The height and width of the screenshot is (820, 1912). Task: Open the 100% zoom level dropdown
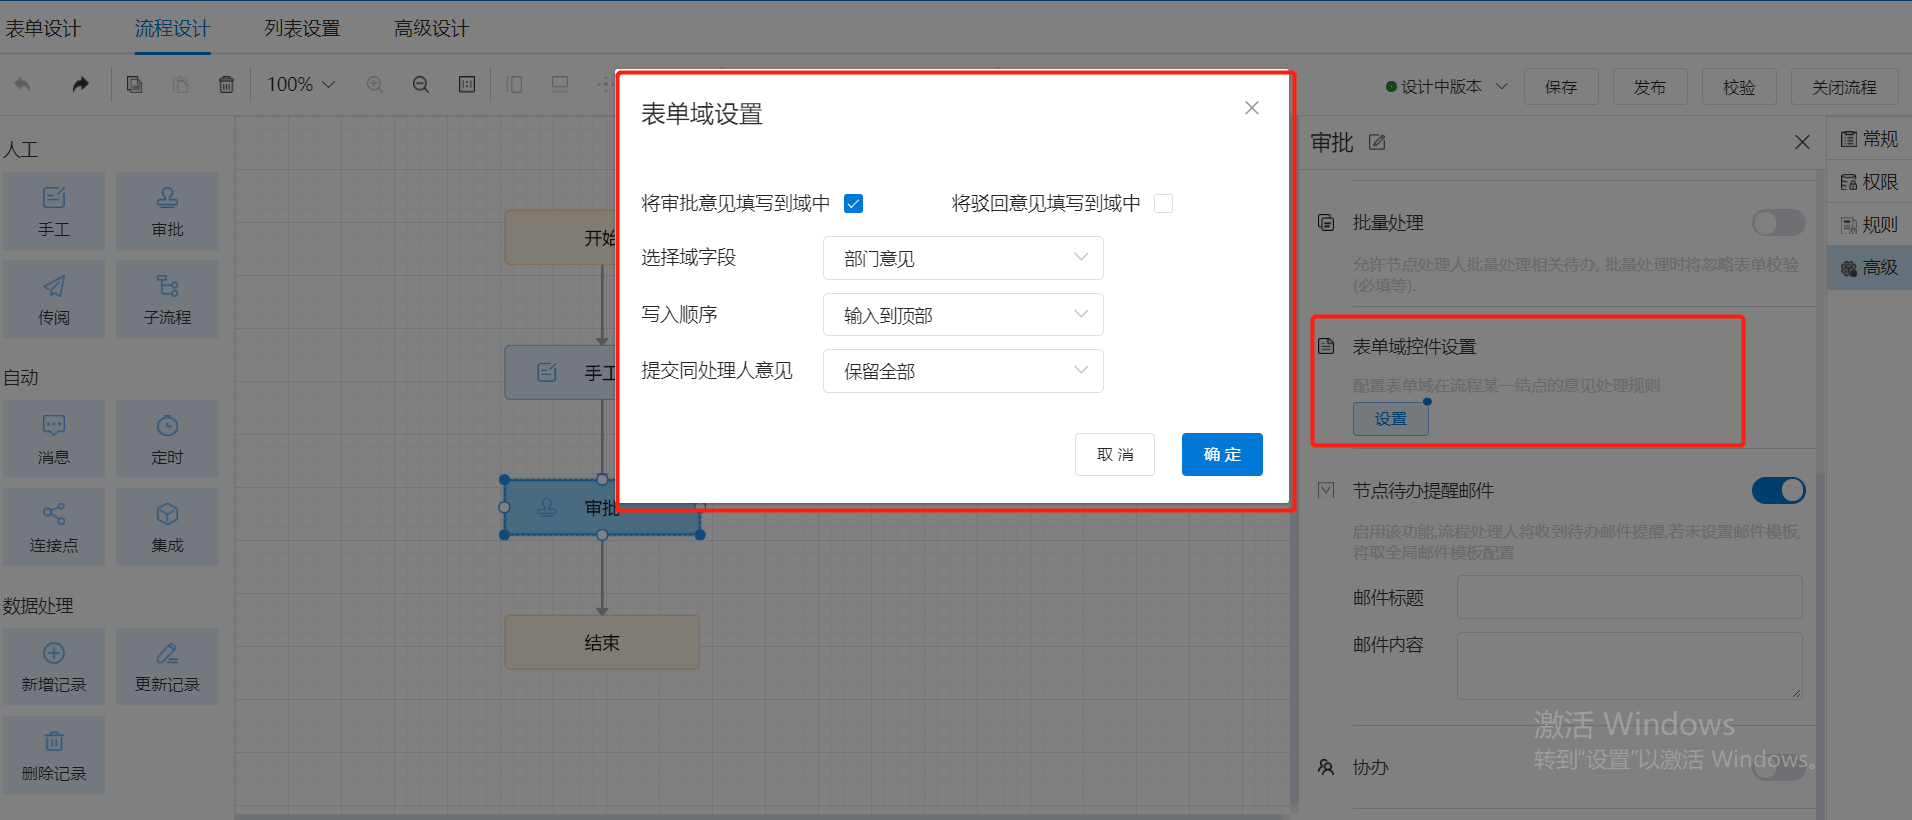click(300, 85)
